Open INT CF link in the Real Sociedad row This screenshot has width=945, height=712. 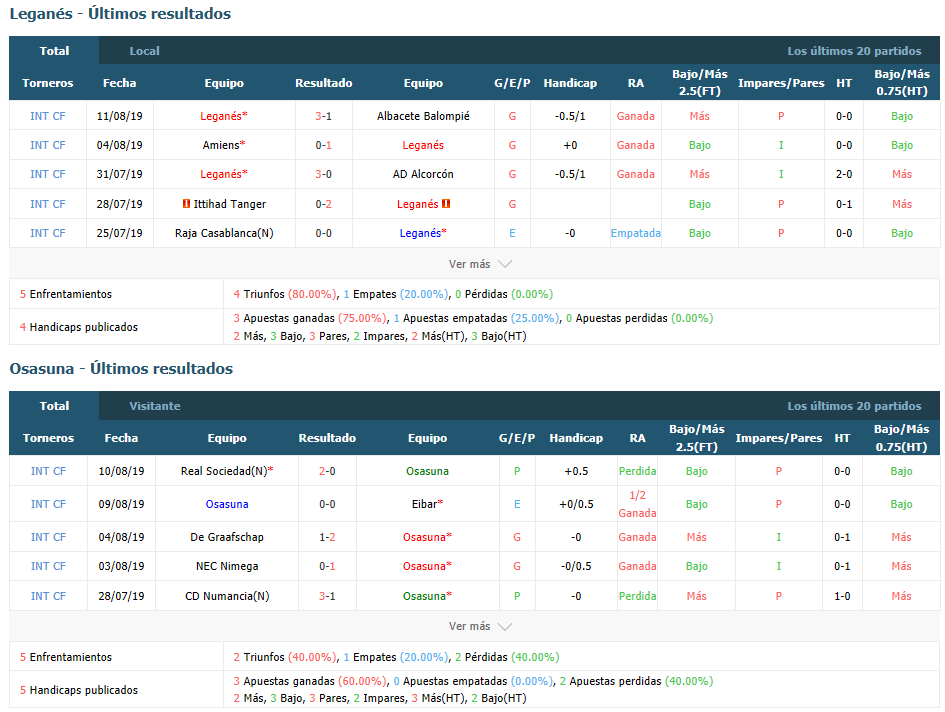[x=48, y=471]
